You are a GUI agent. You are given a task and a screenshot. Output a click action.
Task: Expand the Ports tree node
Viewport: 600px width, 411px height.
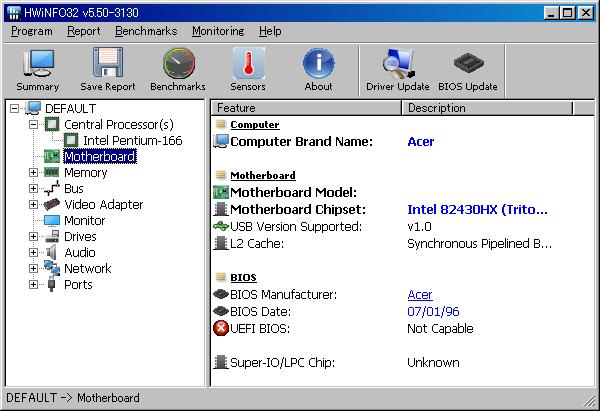point(33,285)
